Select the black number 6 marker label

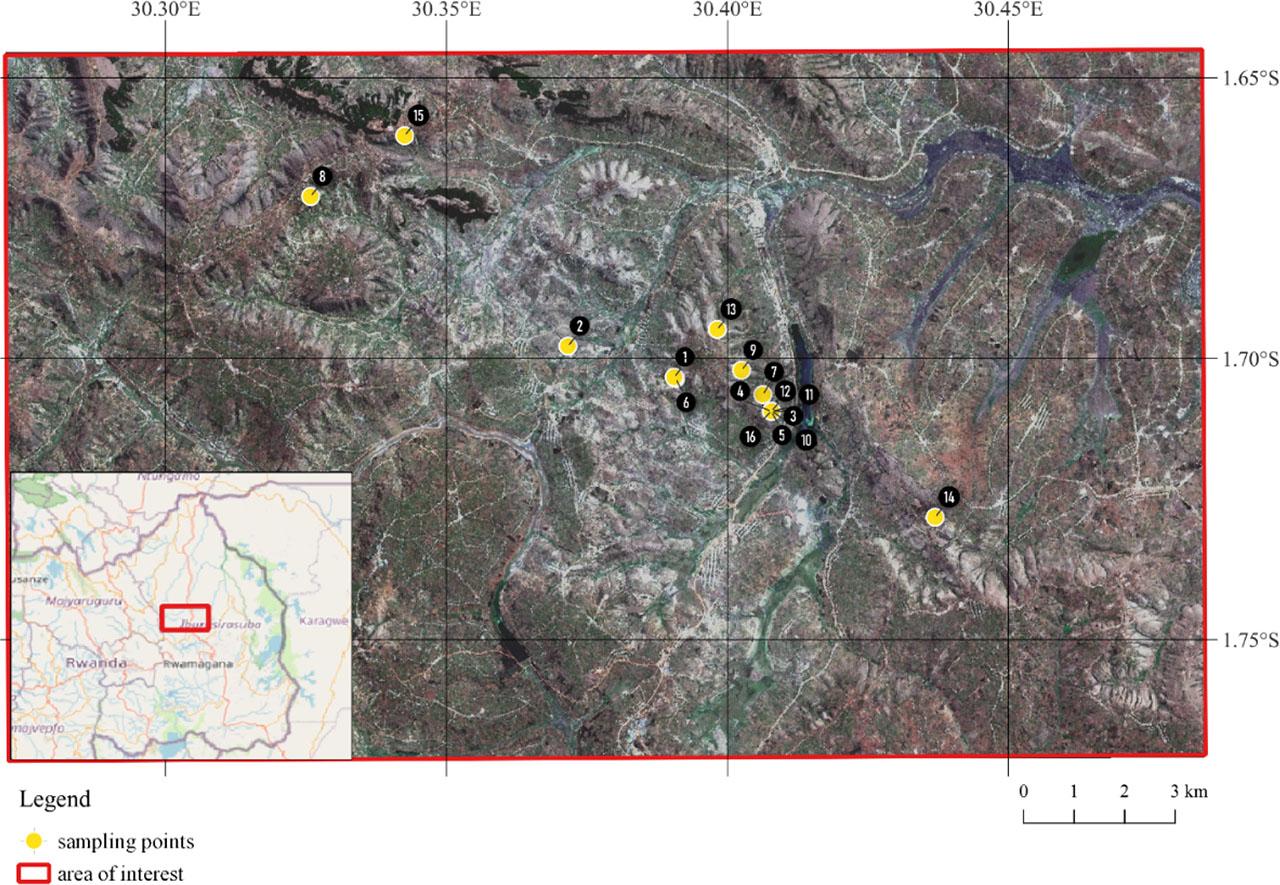(x=685, y=402)
